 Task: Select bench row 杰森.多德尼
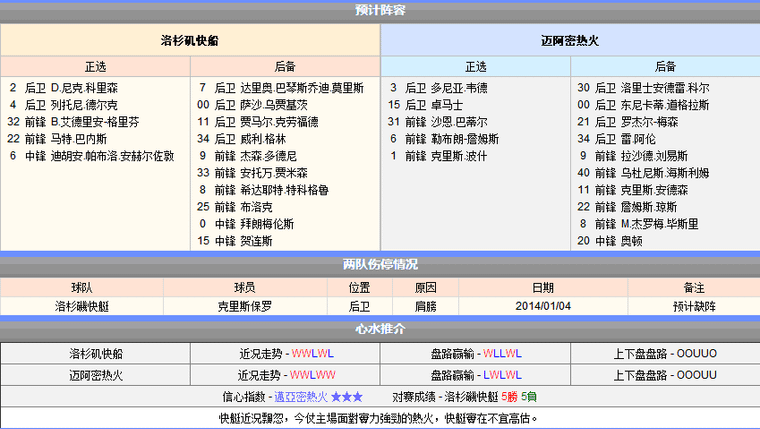(x=247, y=156)
